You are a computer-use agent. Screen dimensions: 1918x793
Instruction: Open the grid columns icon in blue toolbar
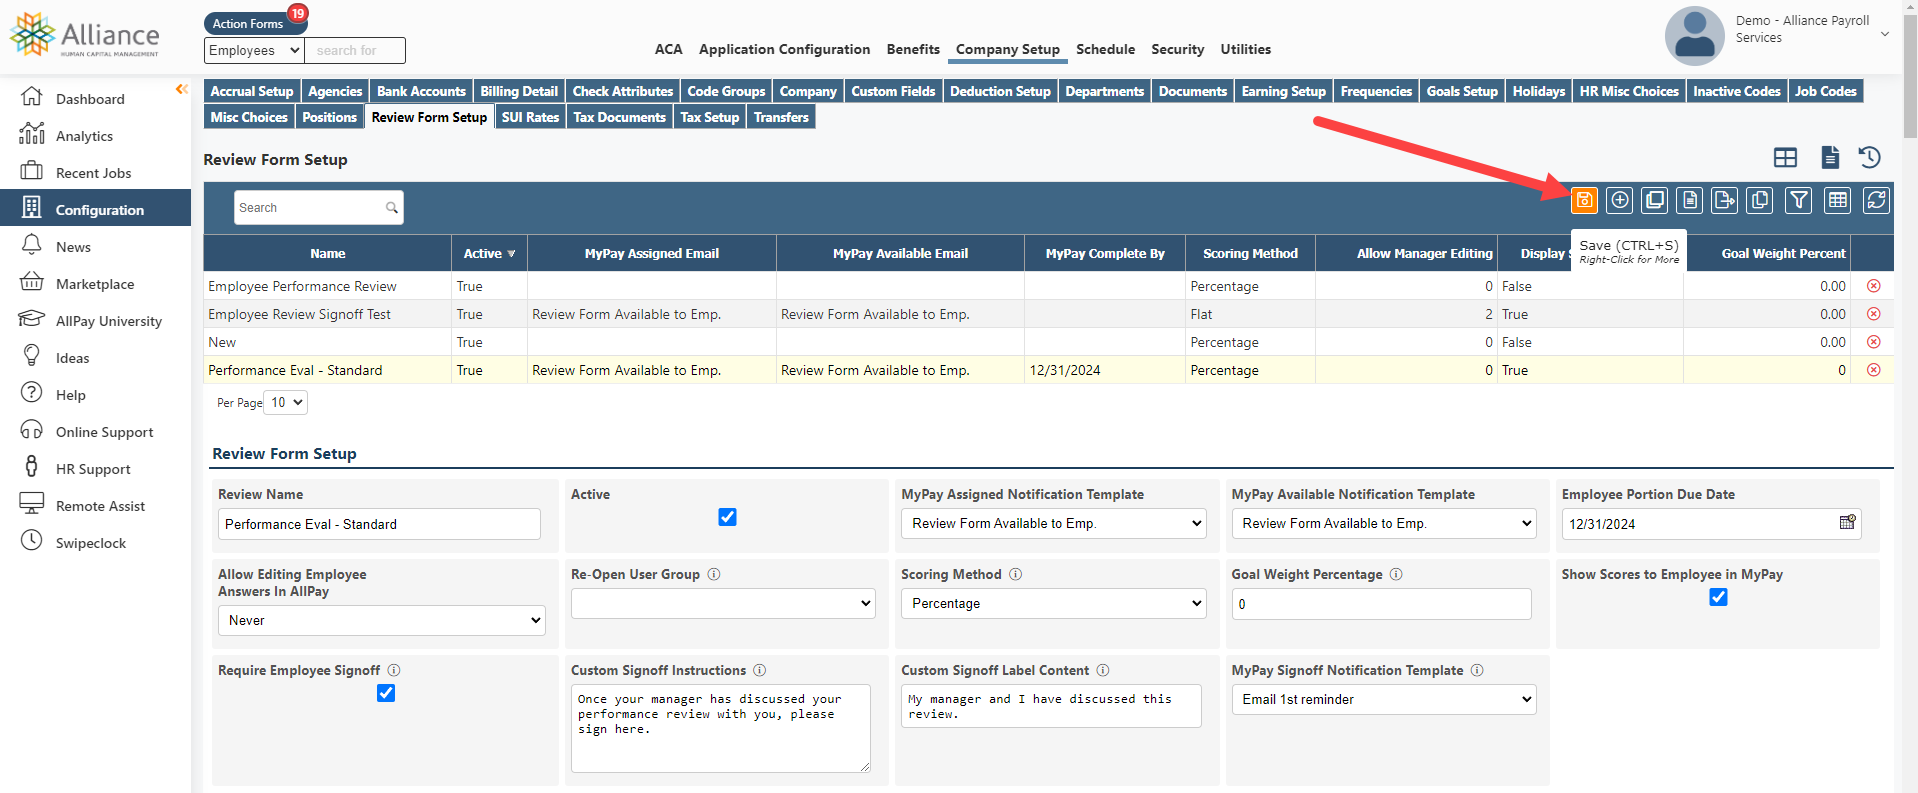coord(1838,200)
